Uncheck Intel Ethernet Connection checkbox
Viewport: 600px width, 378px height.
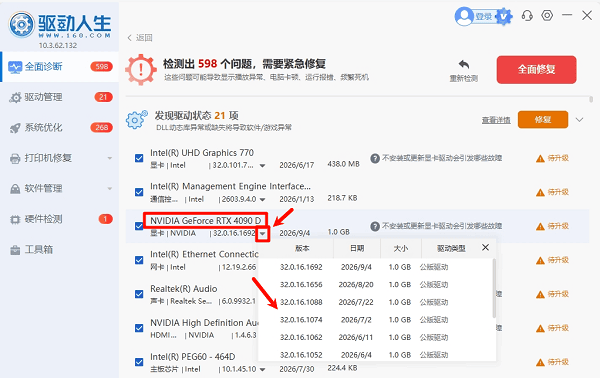click(x=139, y=261)
